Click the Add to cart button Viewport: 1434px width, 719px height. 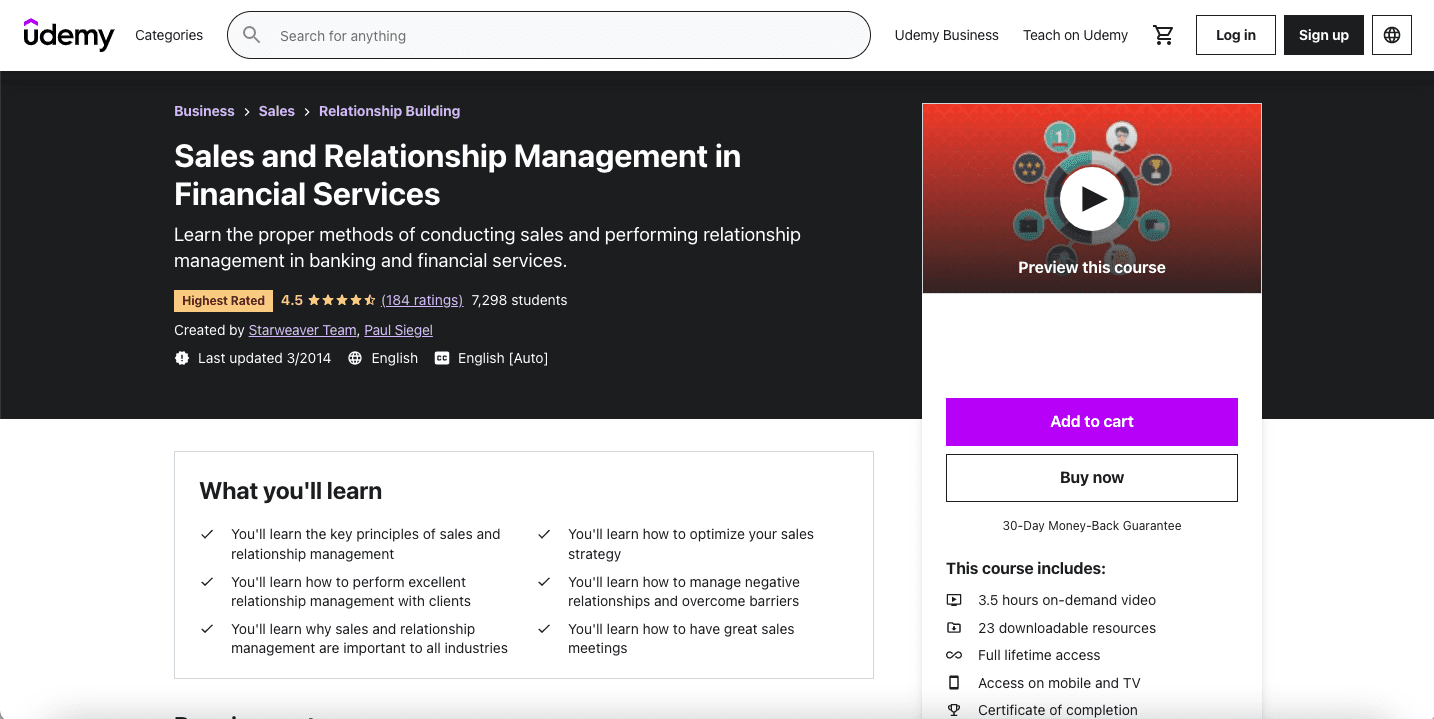click(1091, 422)
